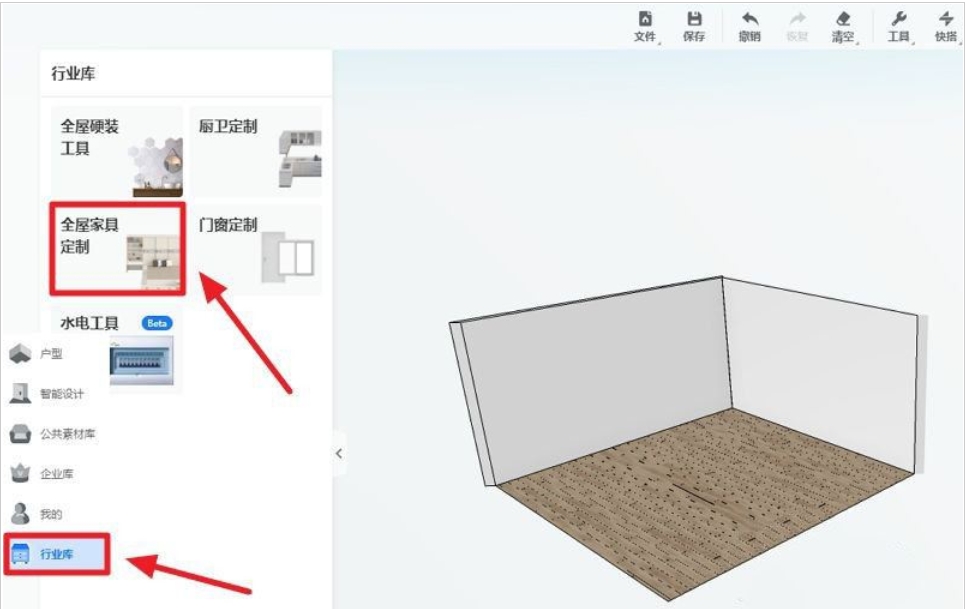Open 我的 in the sidebar

pos(37,514)
